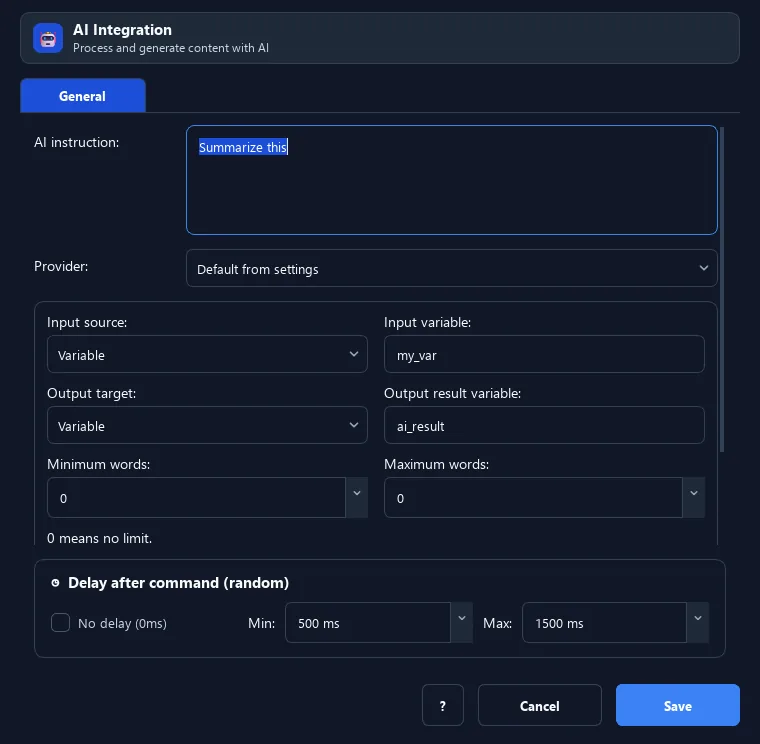Click the 'Process and generate content with AI' subtitle
This screenshot has height=744, width=760.
pos(171,48)
